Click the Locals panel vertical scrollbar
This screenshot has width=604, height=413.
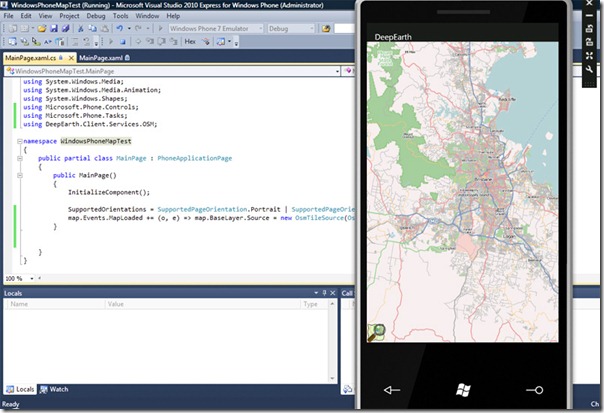[332, 341]
